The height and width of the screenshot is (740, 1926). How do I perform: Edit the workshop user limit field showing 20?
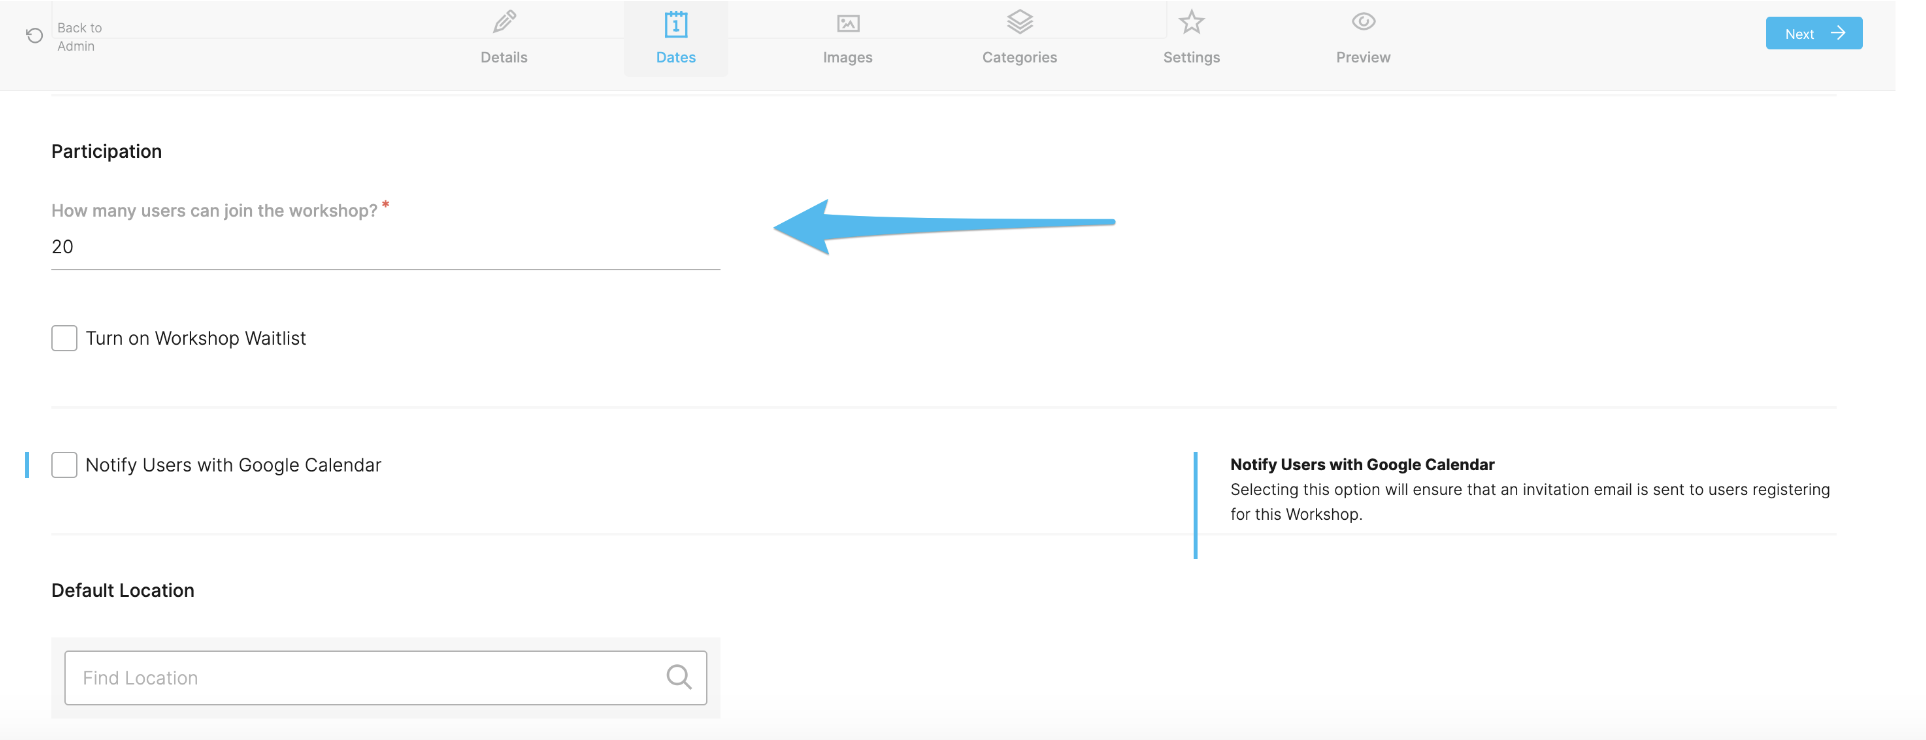386,247
